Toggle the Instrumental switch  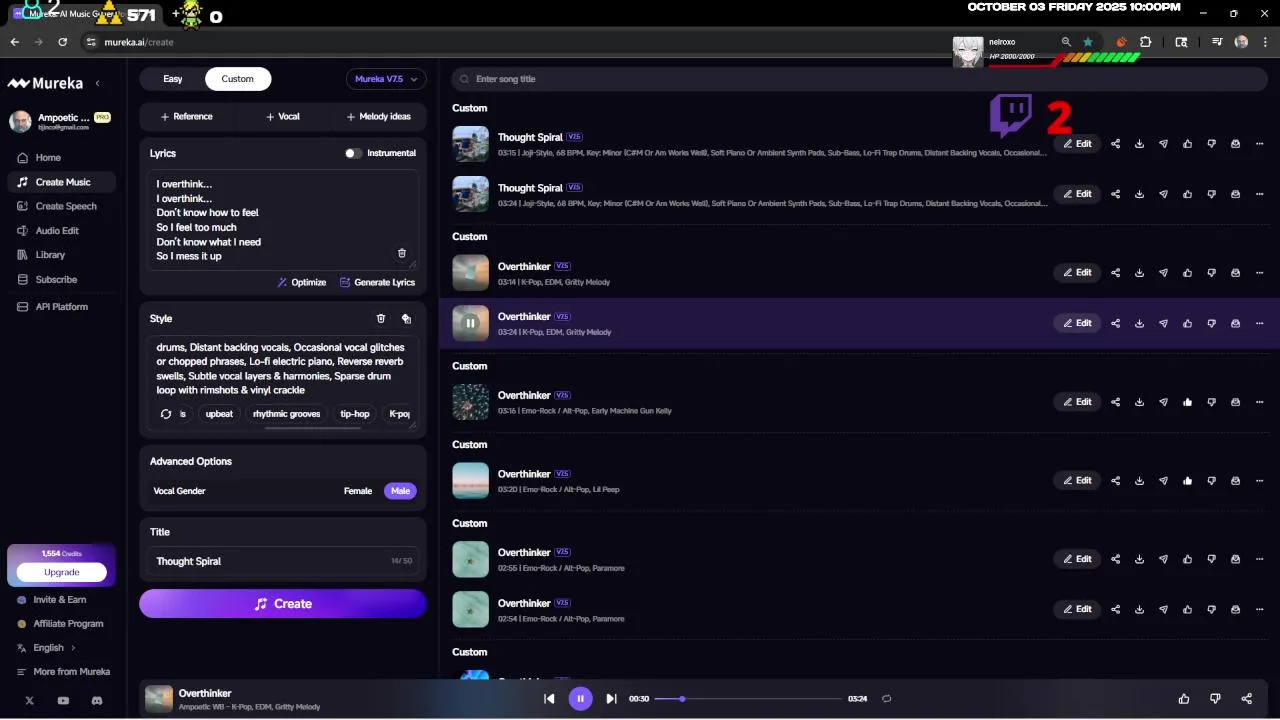(353, 153)
